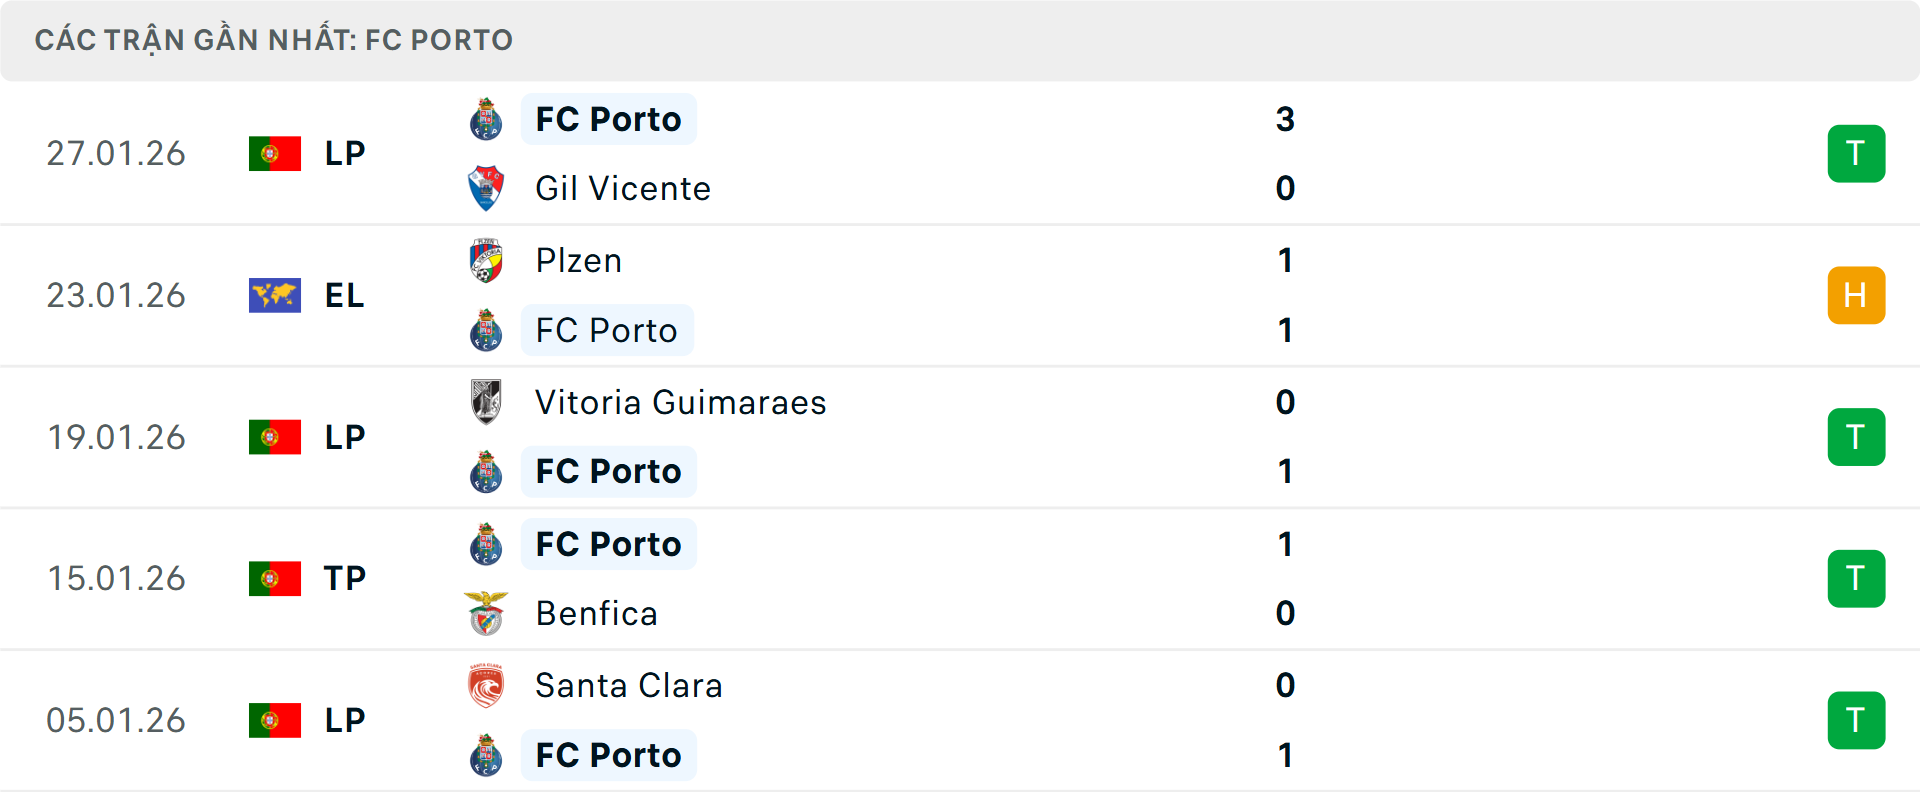Click the Portugal flag next to LP on 27.01.26
Viewport: 1920px width, 792px height.
pyautogui.click(x=274, y=153)
